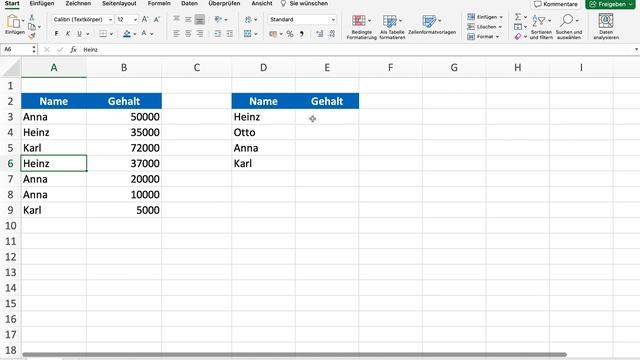Toggle bold formatting F button
The height and width of the screenshot is (360, 640).
(56, 33)
